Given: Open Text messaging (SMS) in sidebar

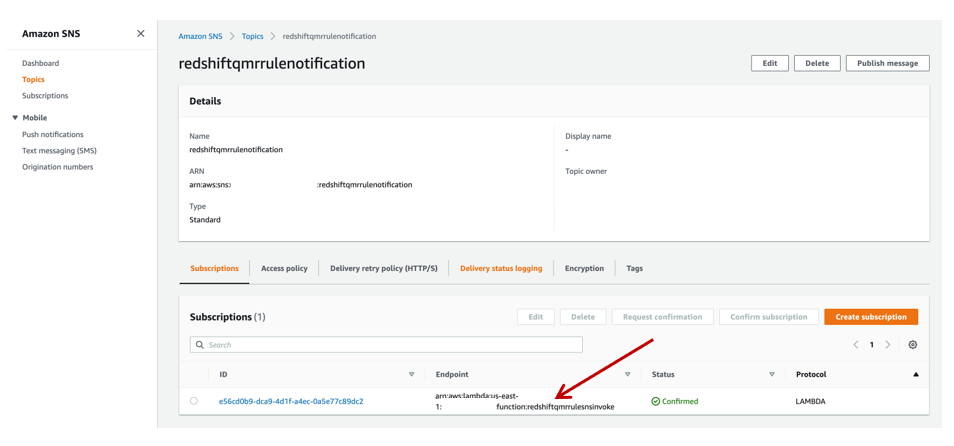Looking at the screenshot, I should (60, 151).
